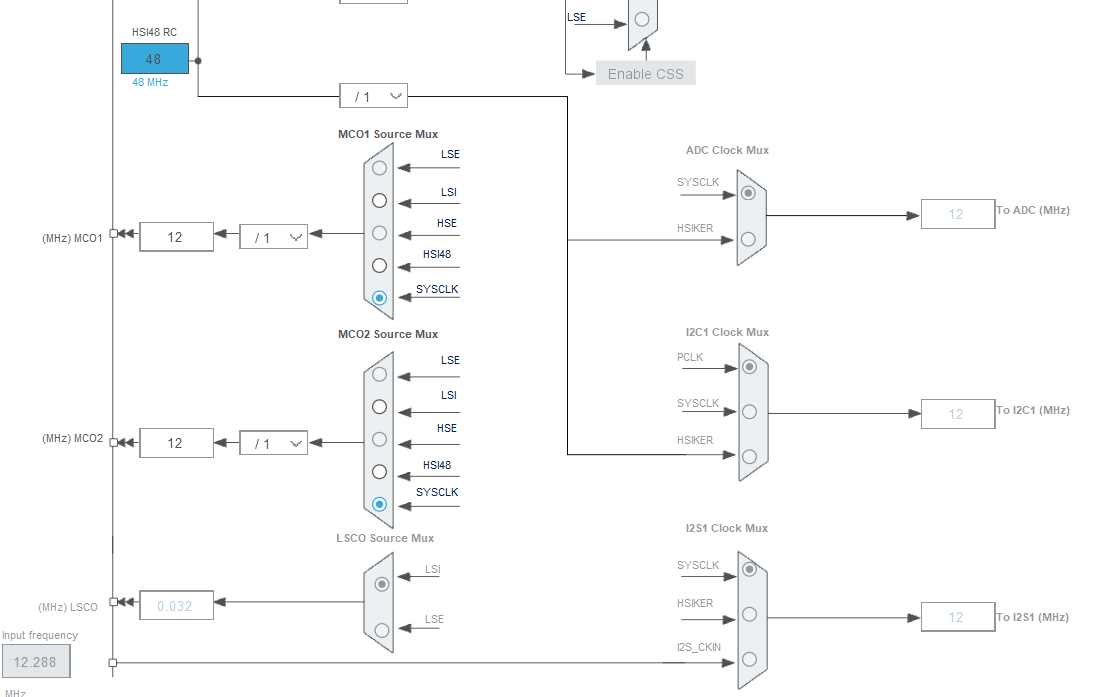Click the To ADC (MHz) label
1108x697 pixels.
pos(1032,211)
